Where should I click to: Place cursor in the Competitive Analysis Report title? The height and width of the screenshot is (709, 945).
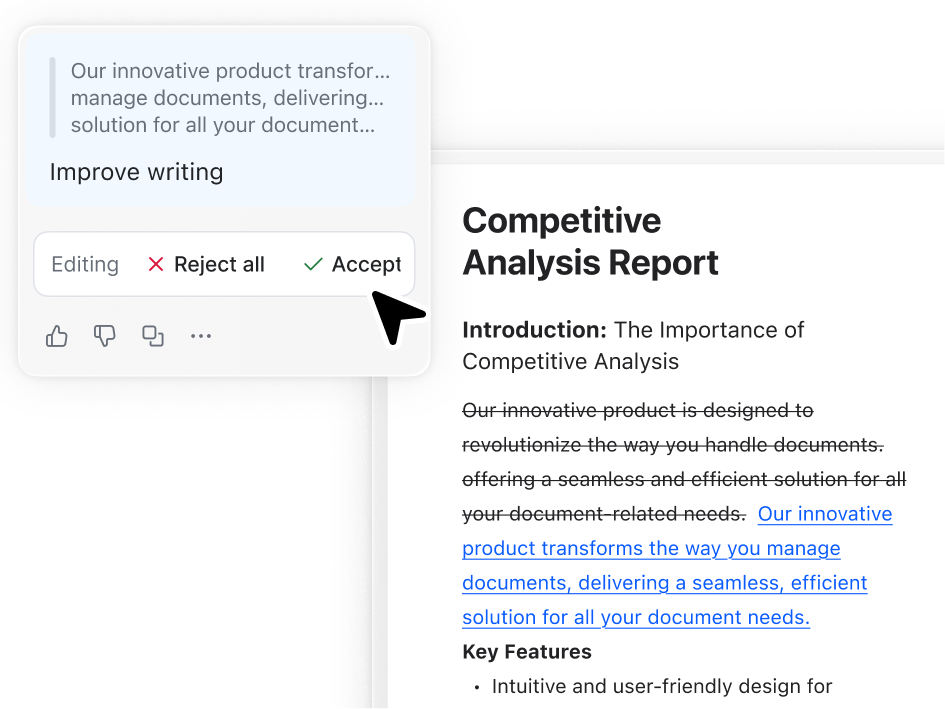tap(590, 241)
